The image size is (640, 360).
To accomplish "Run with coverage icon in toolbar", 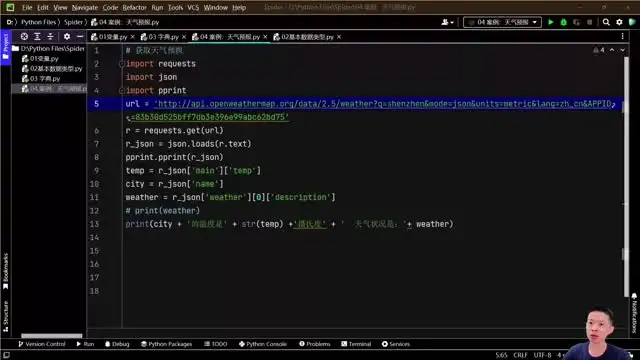I will pyautogui.click(x=576, y=22).
